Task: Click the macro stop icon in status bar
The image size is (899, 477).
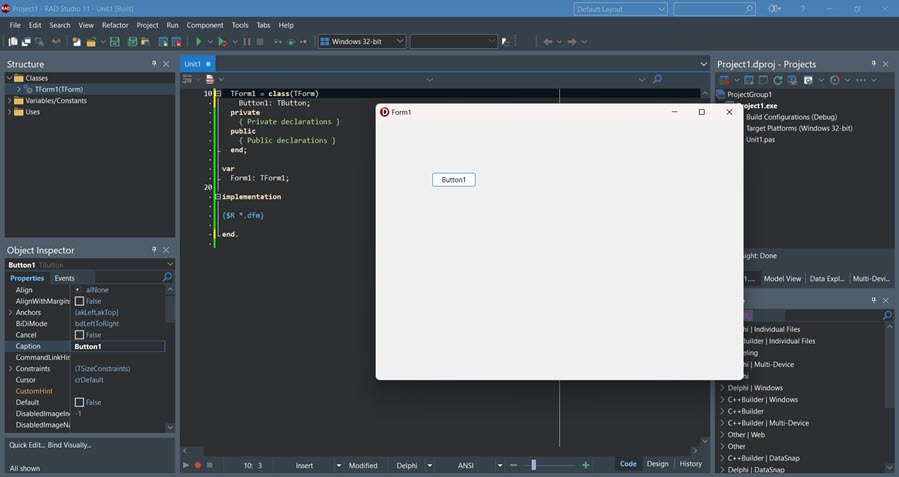Action: (x=209, y=465)
